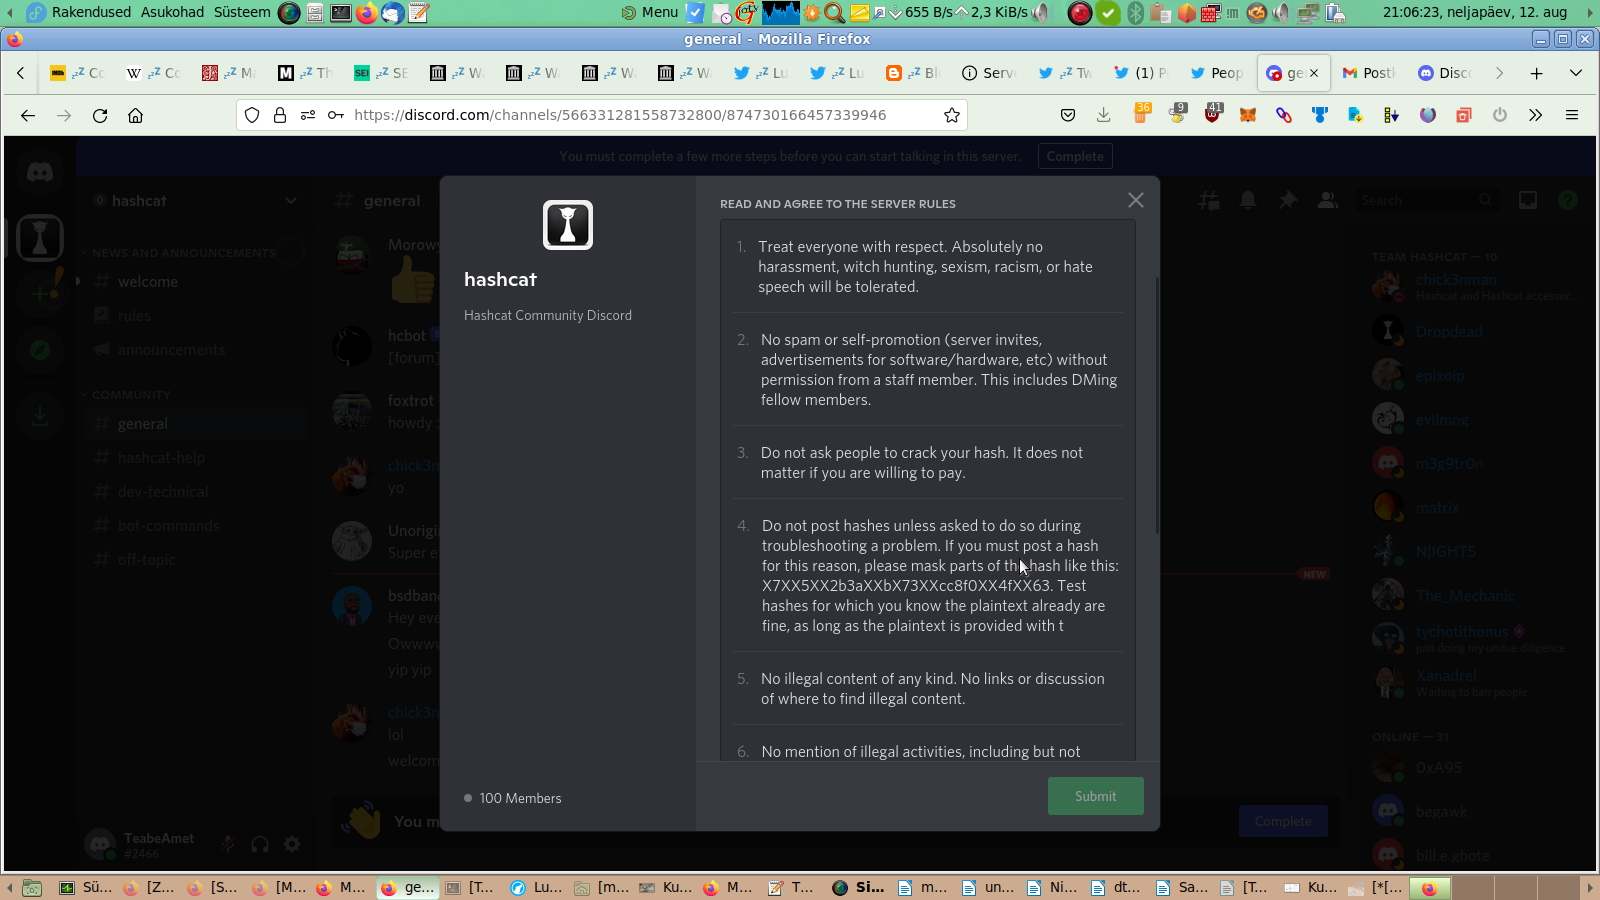Open the Firefox application menu
This screenshot has height=900, width=1600.
coord(1572,115)
